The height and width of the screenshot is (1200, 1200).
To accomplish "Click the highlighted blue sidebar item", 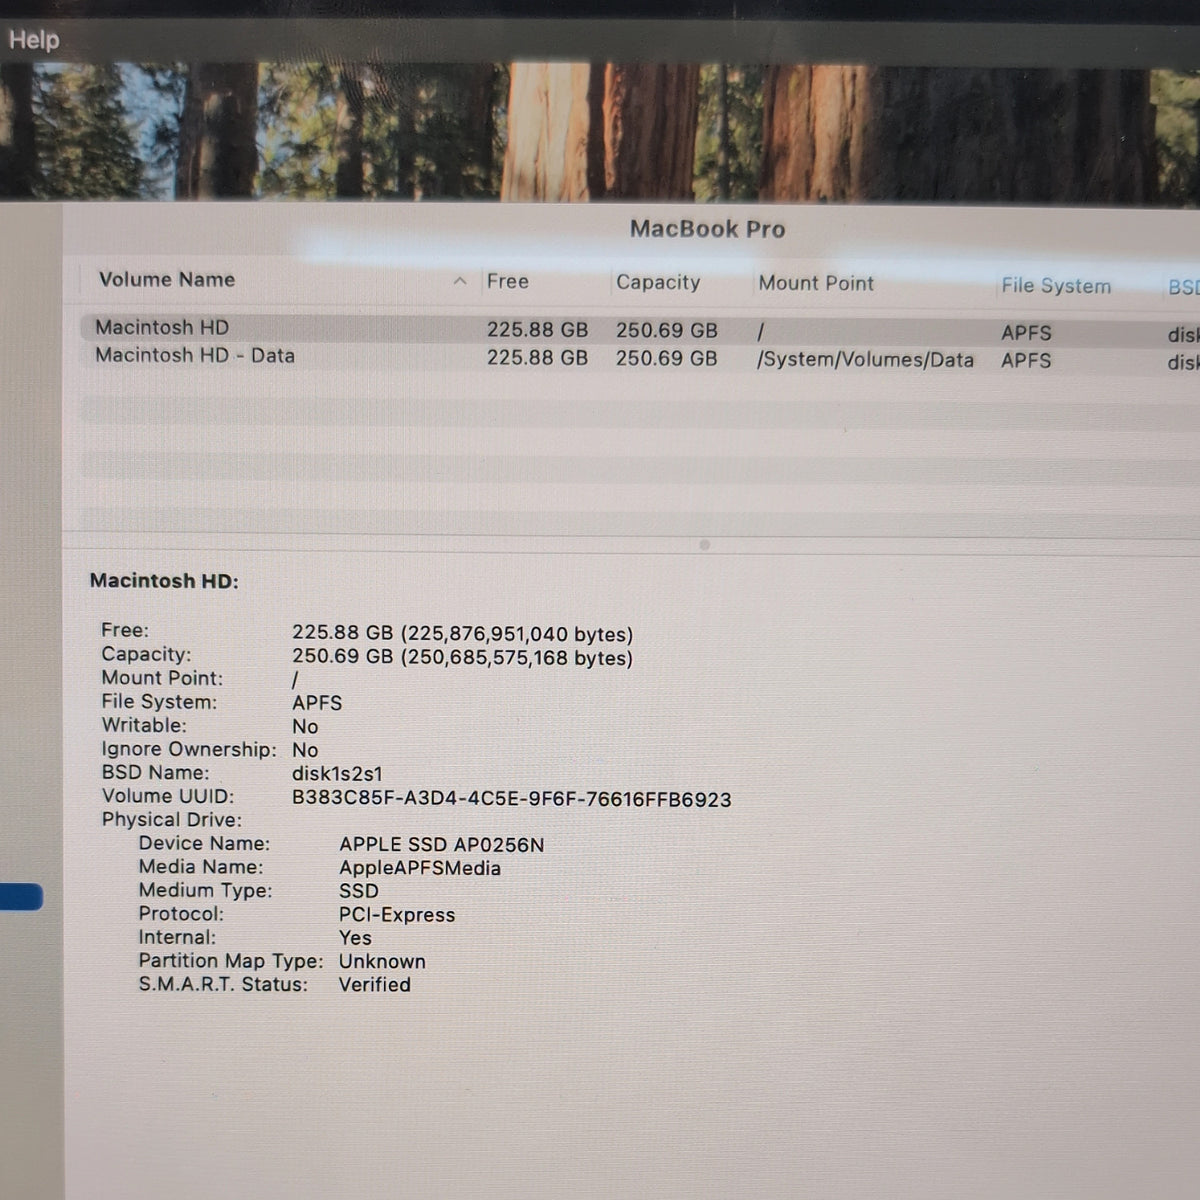I will point(21,897).
